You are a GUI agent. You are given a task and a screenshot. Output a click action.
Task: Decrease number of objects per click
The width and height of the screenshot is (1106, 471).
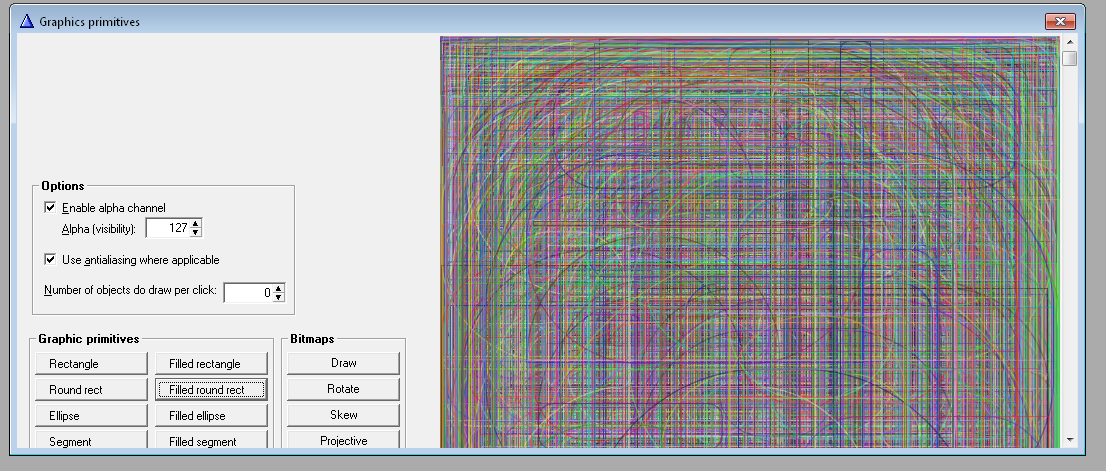coord(279,297)
